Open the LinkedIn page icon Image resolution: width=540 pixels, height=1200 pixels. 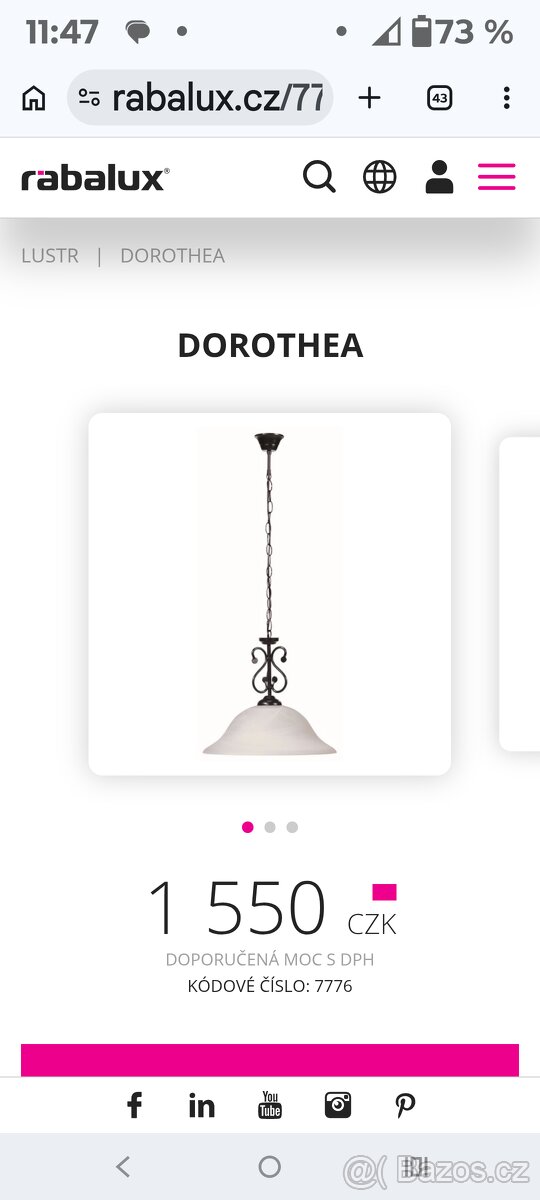pos(202,1105)
